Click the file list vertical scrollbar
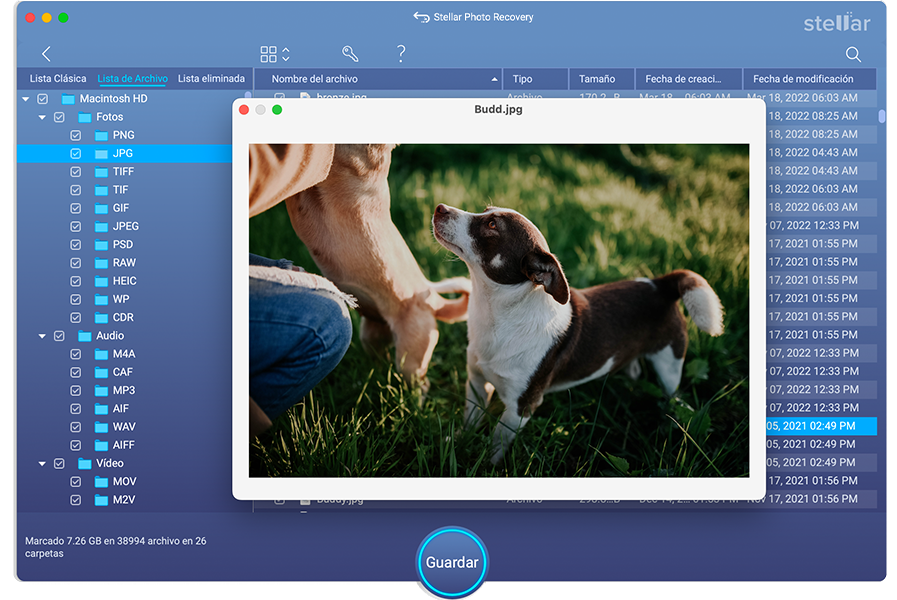The image size is (897, 600). [x=882, y=116]
